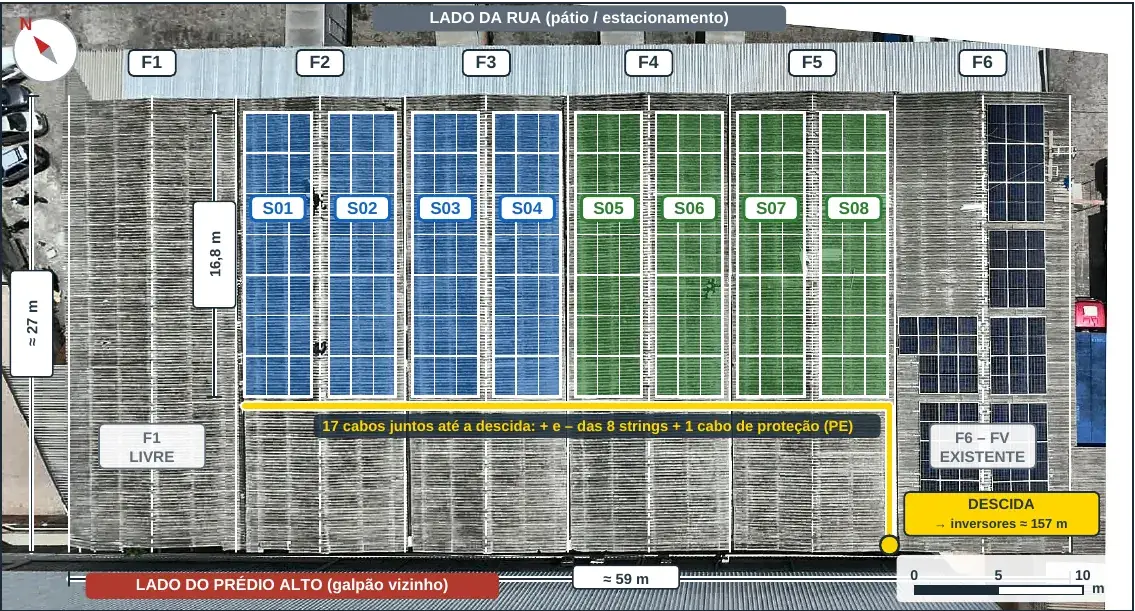
Task: Click the yellow cable route line
Action: tap(565, 406)
